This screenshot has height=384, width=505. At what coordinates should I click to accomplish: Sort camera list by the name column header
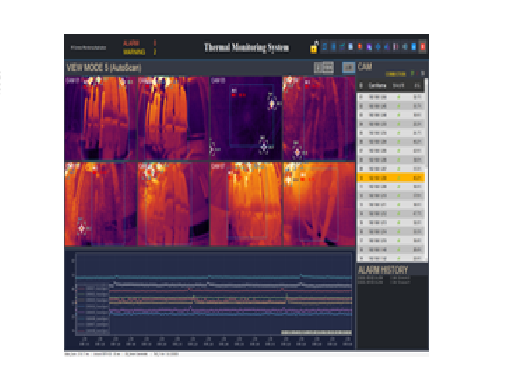pos(377,86)
